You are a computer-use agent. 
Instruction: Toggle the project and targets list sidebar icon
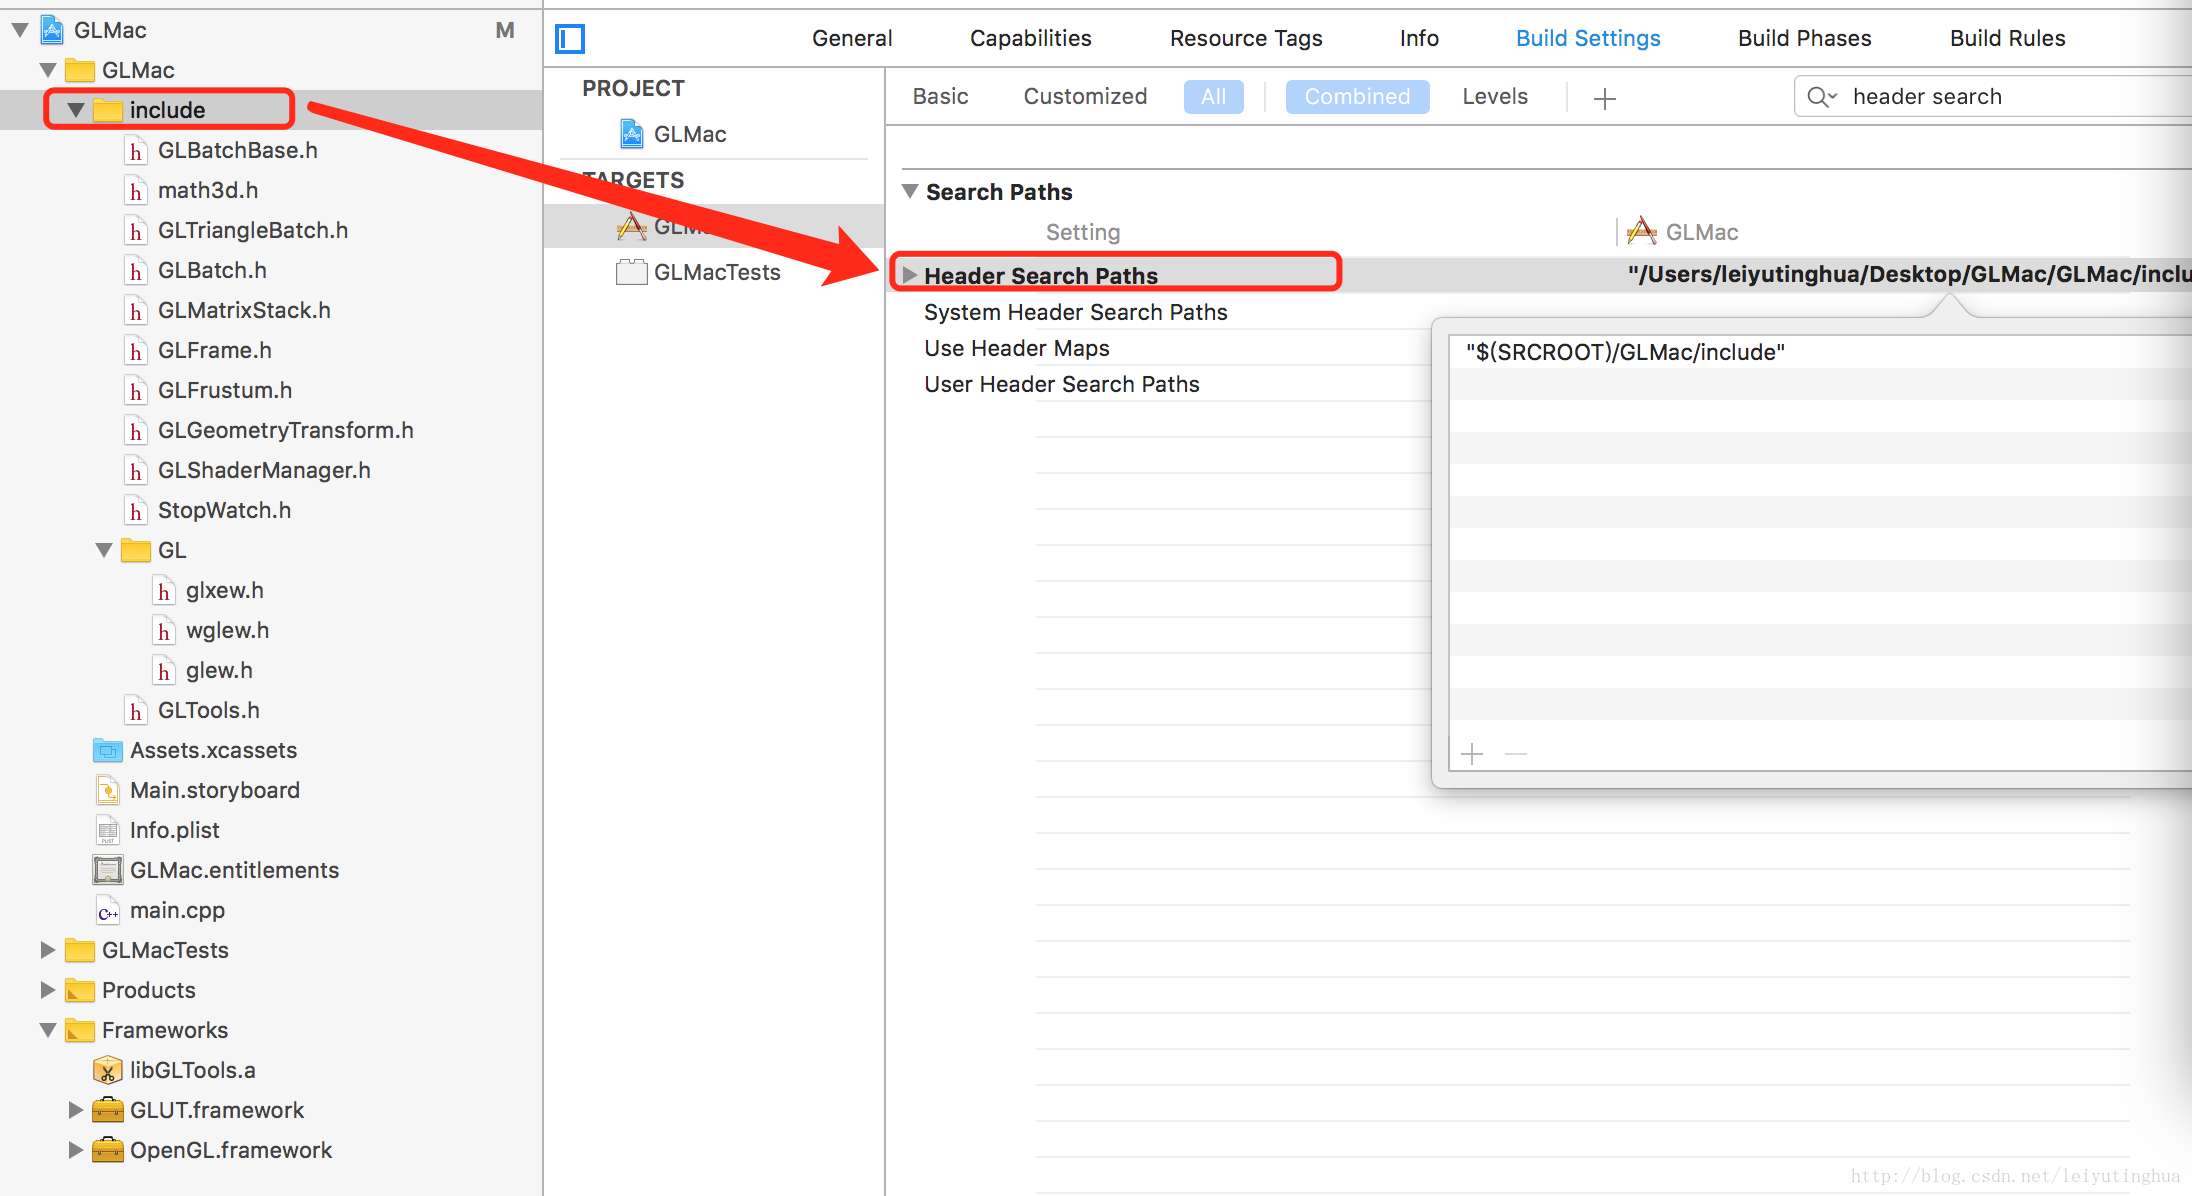tap(570, 39)
